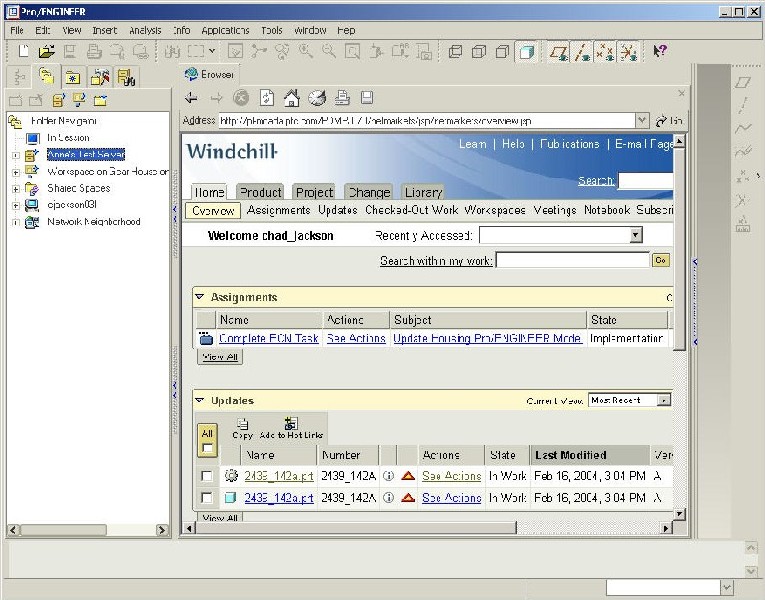Select the shaded display mode icon
This screenshot has width=765, height=600.
coord(526,52)
